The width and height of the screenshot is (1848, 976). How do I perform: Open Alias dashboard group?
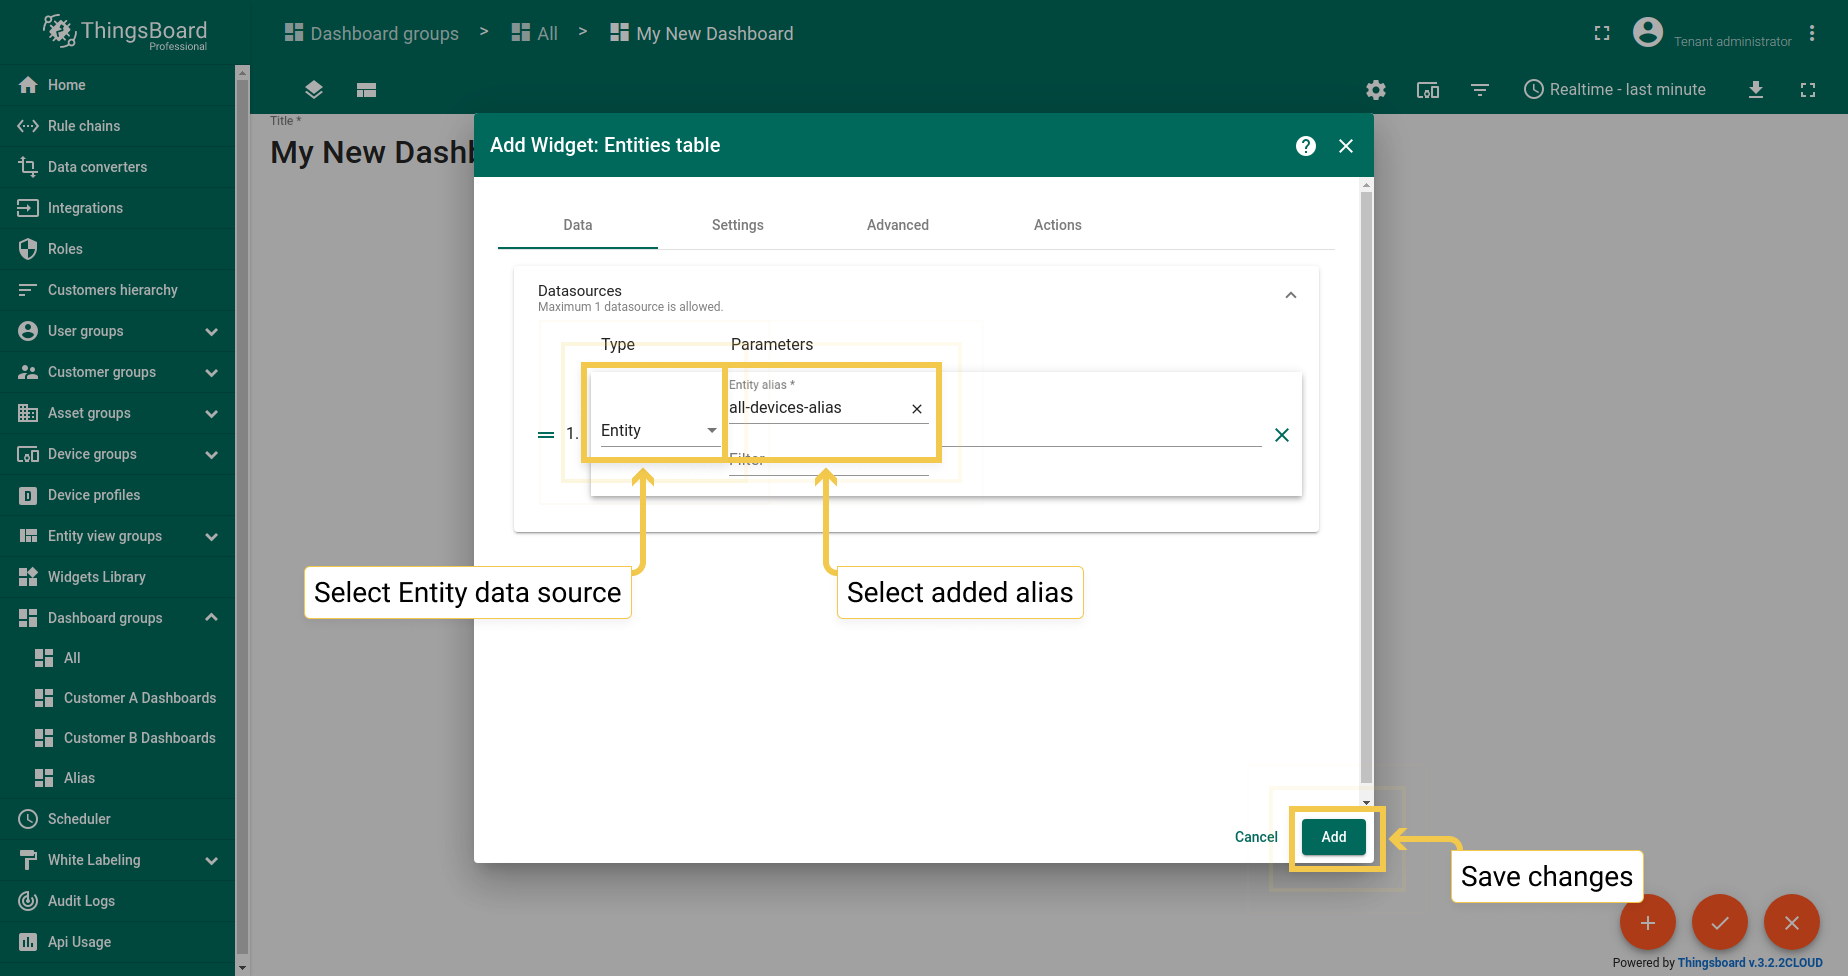[117, 778]
